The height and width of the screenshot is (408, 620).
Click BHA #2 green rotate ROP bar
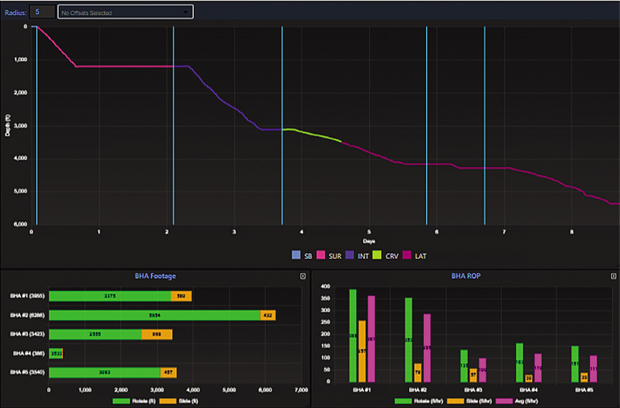[x=408, y=339]
